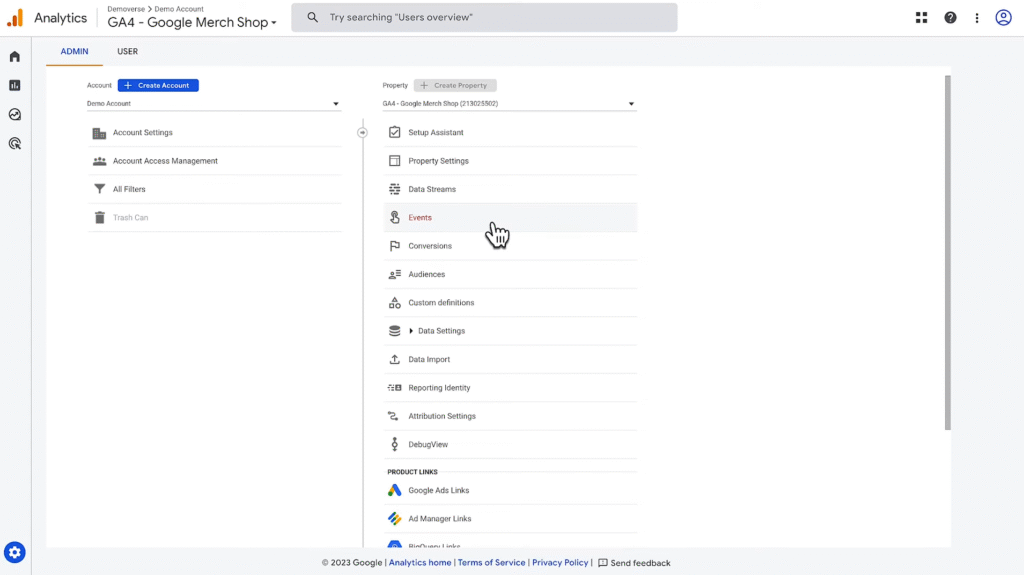
Task: Open Data Import label
Action: click(x=428, y=359)
